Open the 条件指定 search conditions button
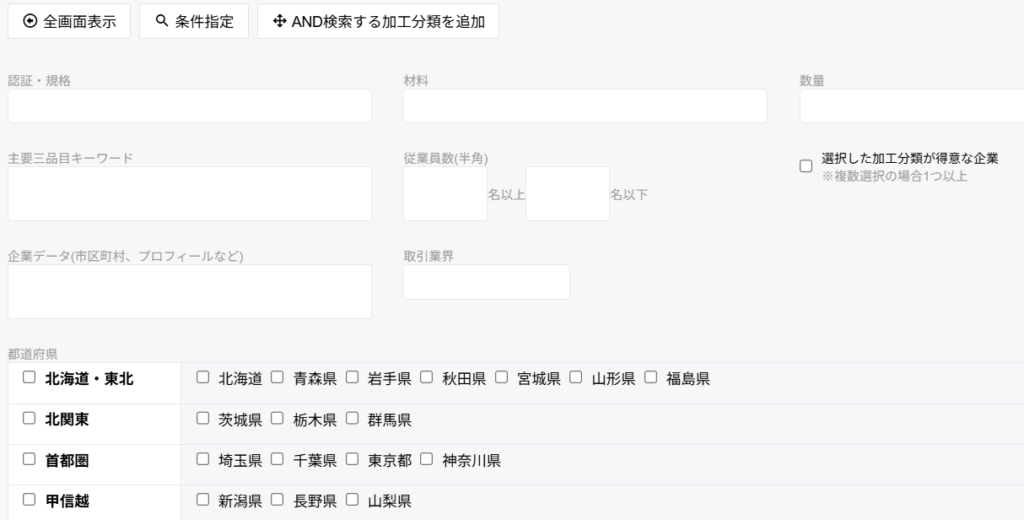 194,21
